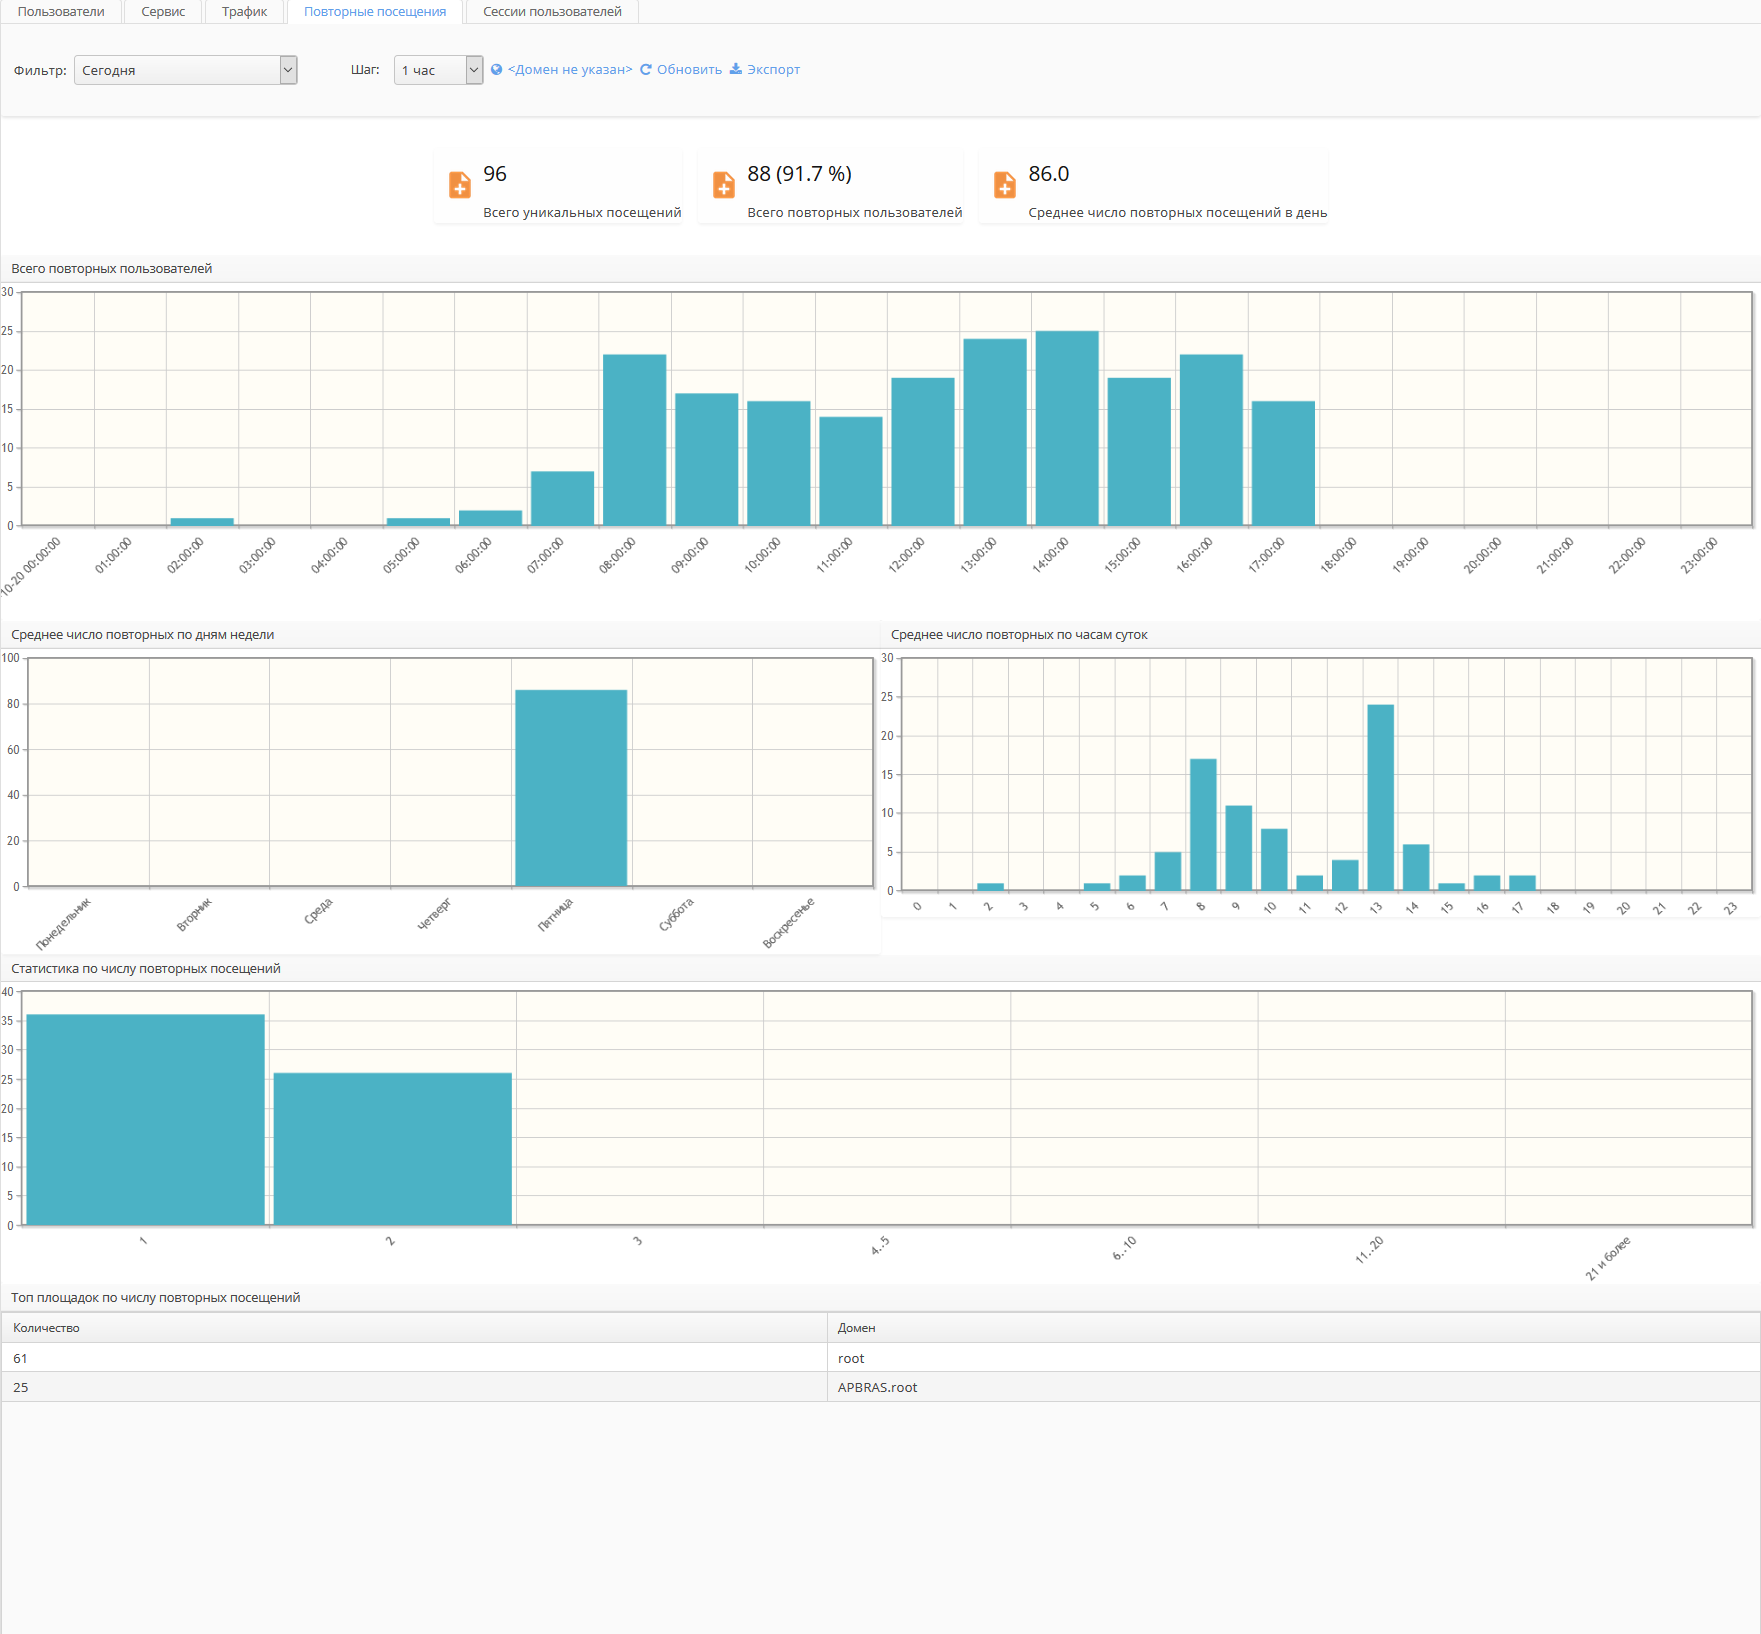Click the Экспорт link

773,70
